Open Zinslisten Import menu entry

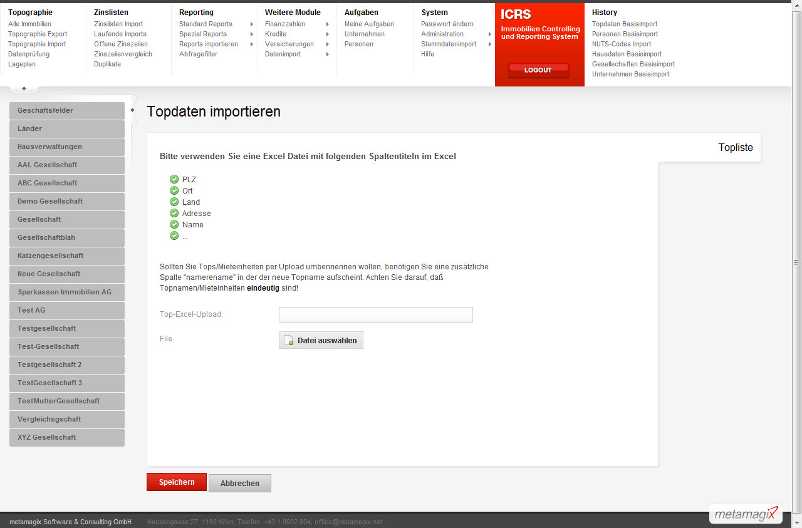(x=118, y=24)
